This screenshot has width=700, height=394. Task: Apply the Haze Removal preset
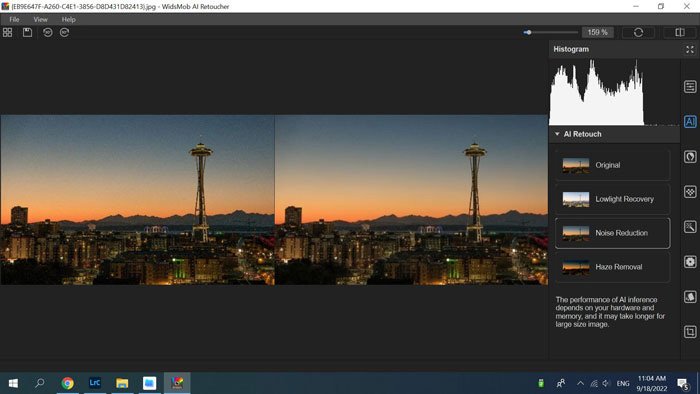tap(612, 267)
